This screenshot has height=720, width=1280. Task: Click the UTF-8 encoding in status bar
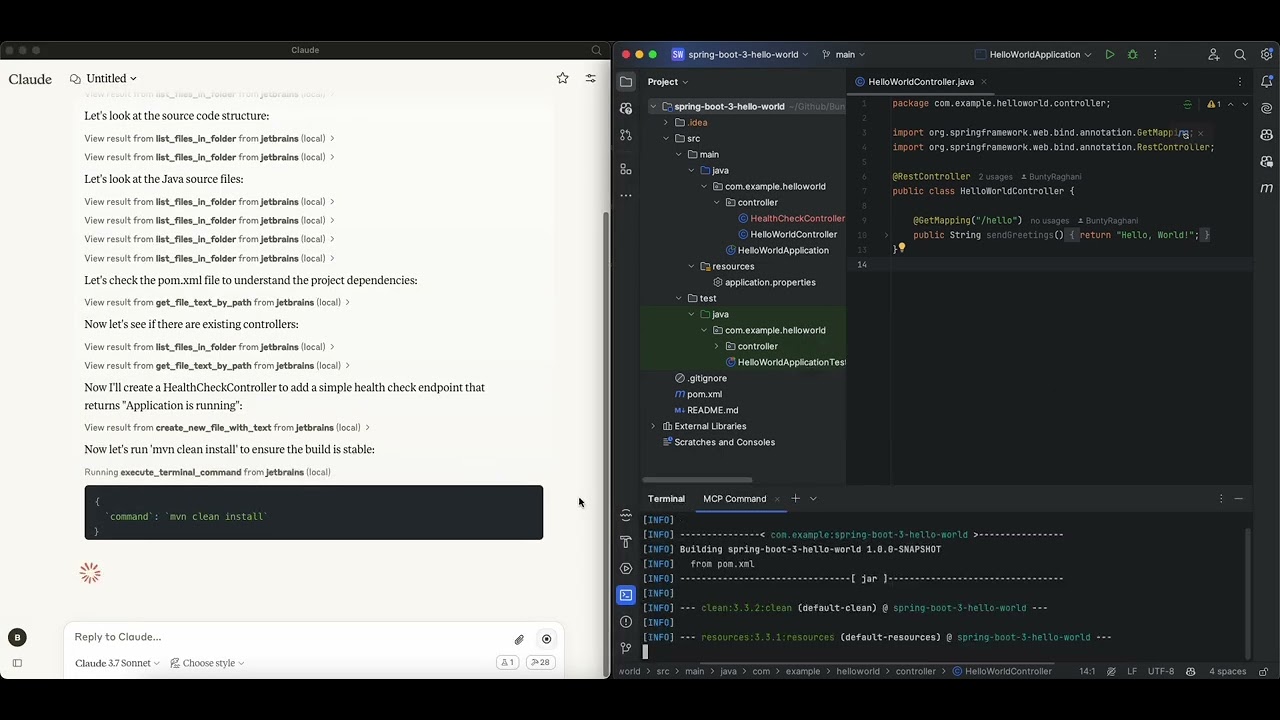pyautogui.click(x=1161, y=672)
